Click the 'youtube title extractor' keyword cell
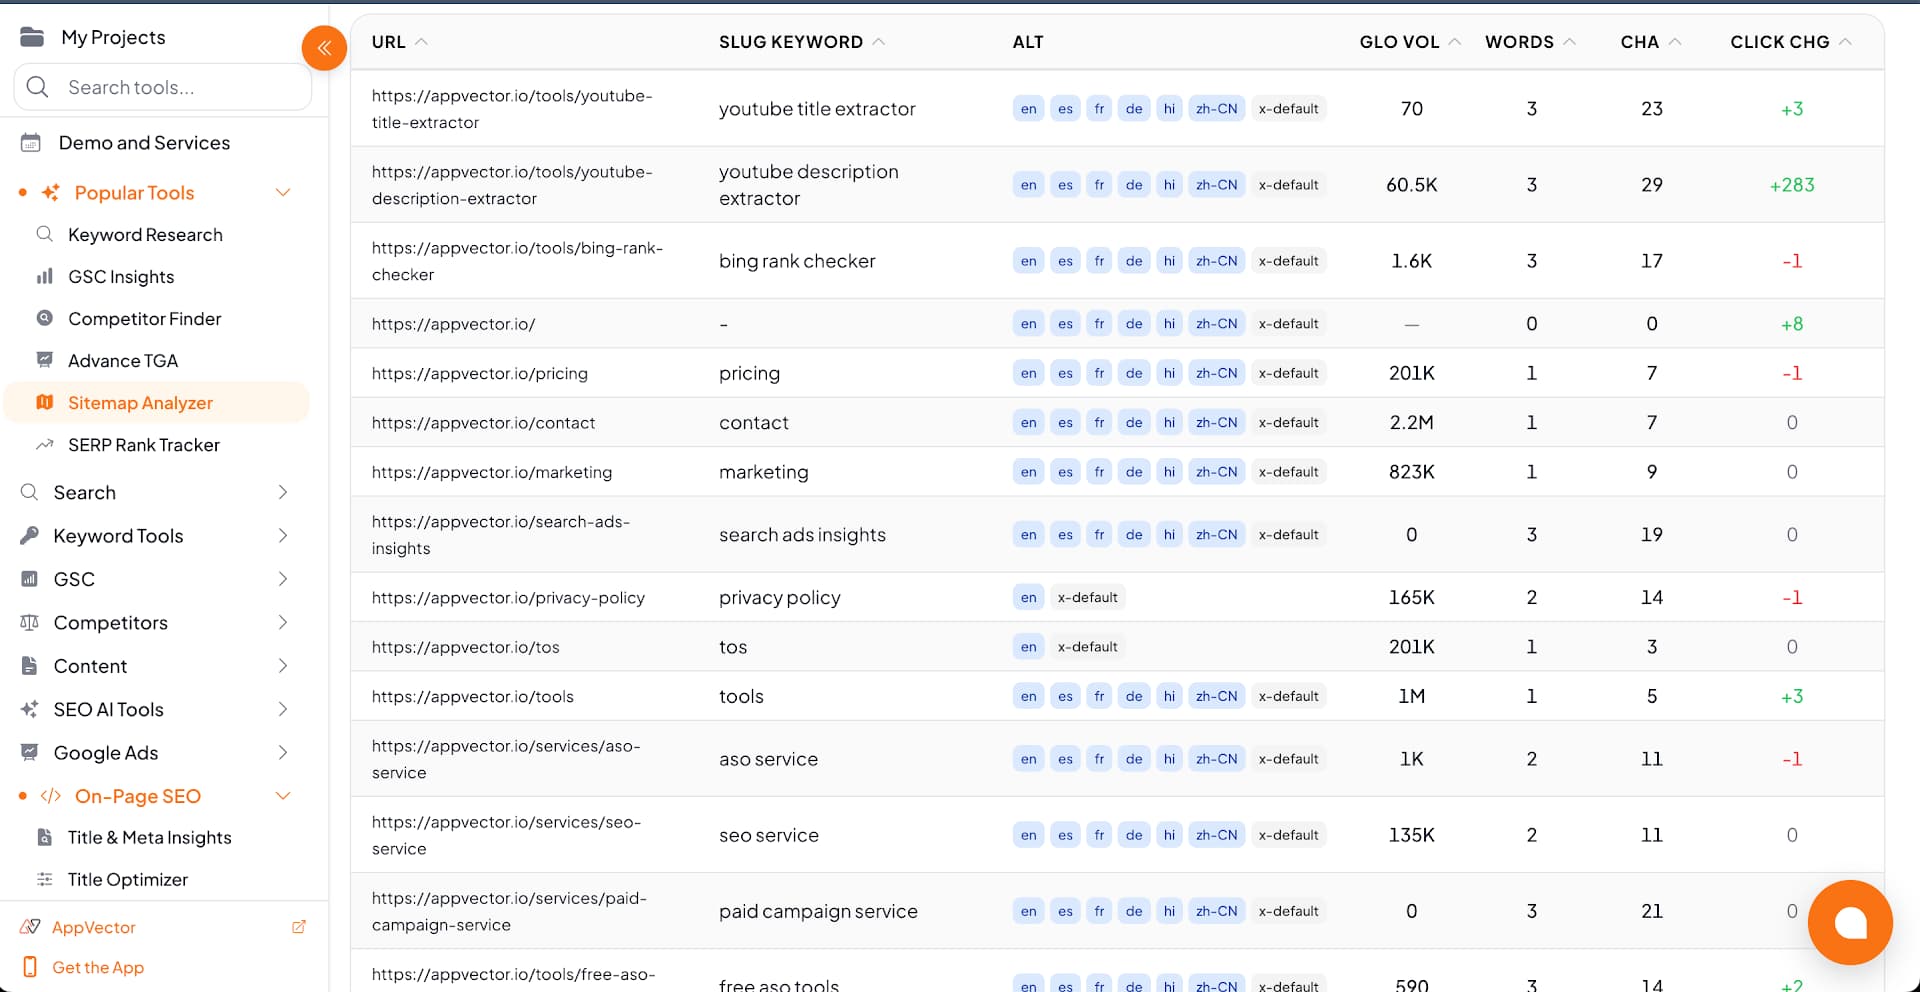The image size is (1920, 992). click(817, 109)
